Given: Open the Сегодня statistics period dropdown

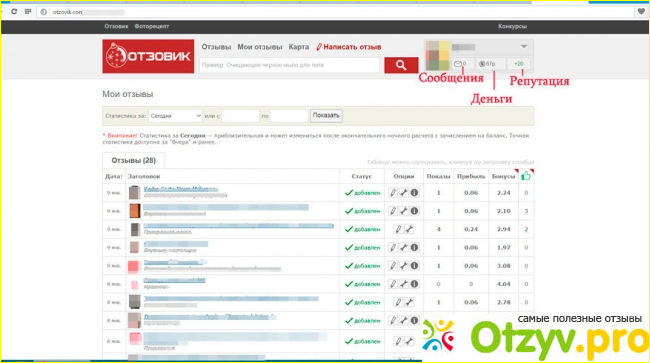Looking at the screenshot, I should (175, 116).
